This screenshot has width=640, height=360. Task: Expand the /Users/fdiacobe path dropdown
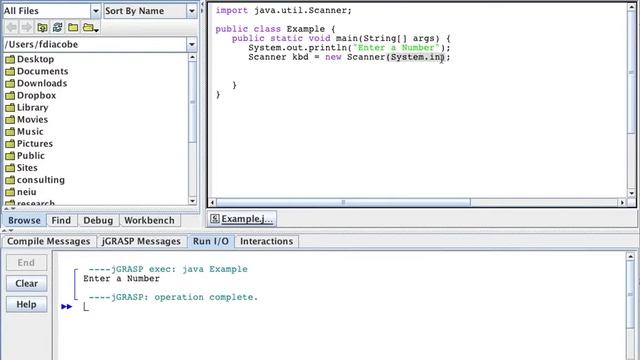[x=191, y=44]
